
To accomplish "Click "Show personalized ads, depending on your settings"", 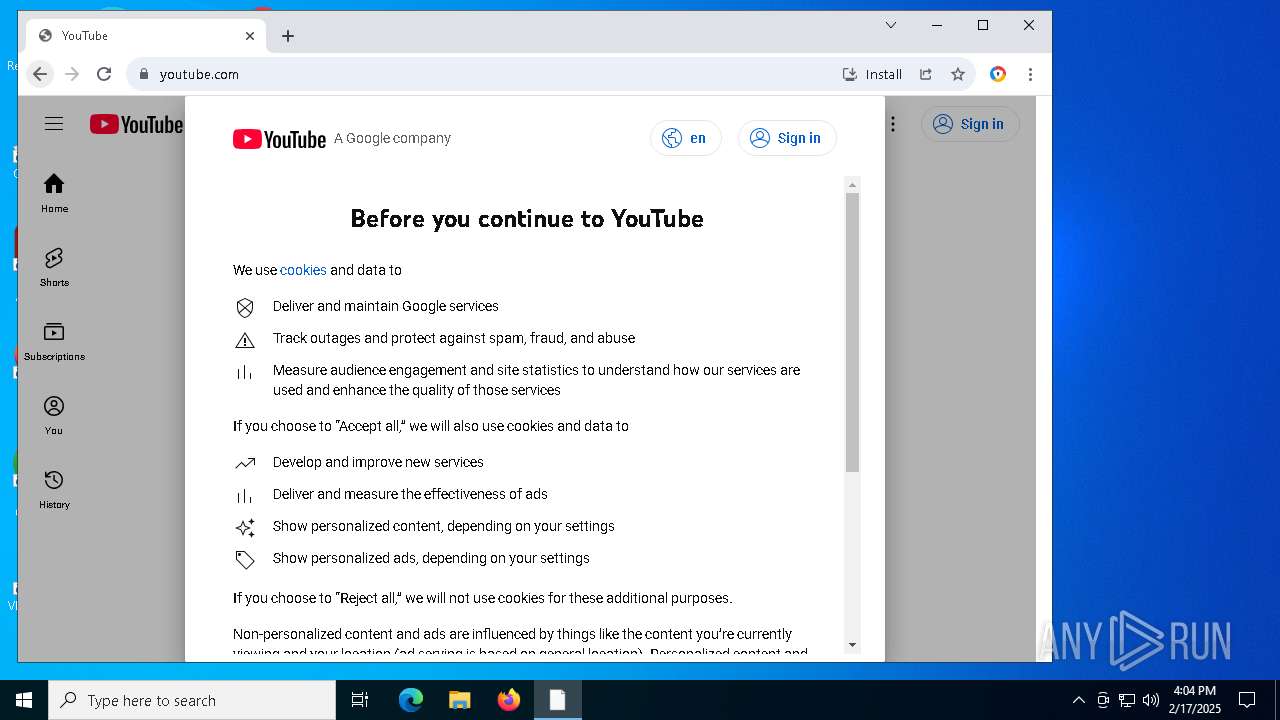I will click(x=431, y=558).
